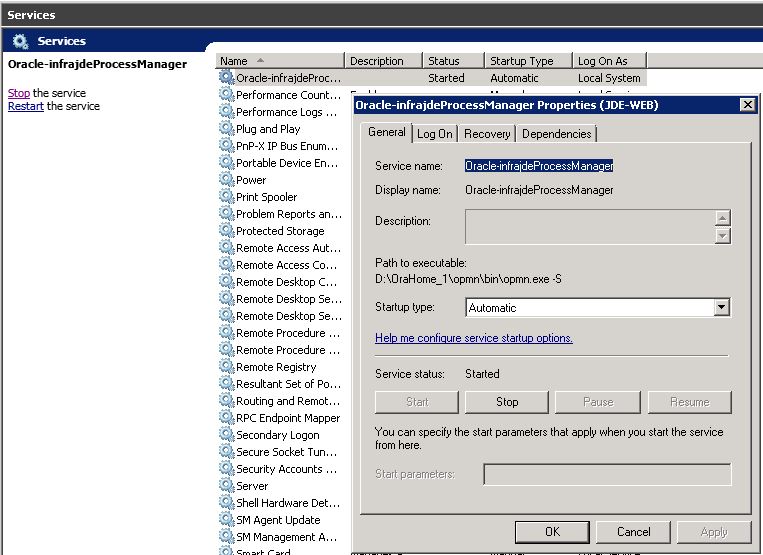Select the Protected Storage service row
This screenshot has height=555, width=763.
280,231
